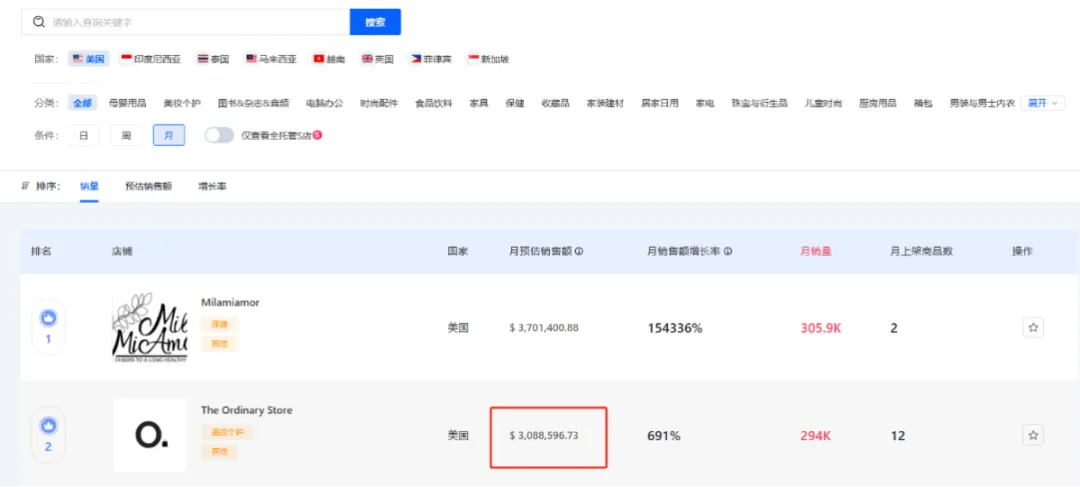1080x487 pixels.
Task: Click 其他 tag under The Ordinary Store
Action: tap(220, 452)
